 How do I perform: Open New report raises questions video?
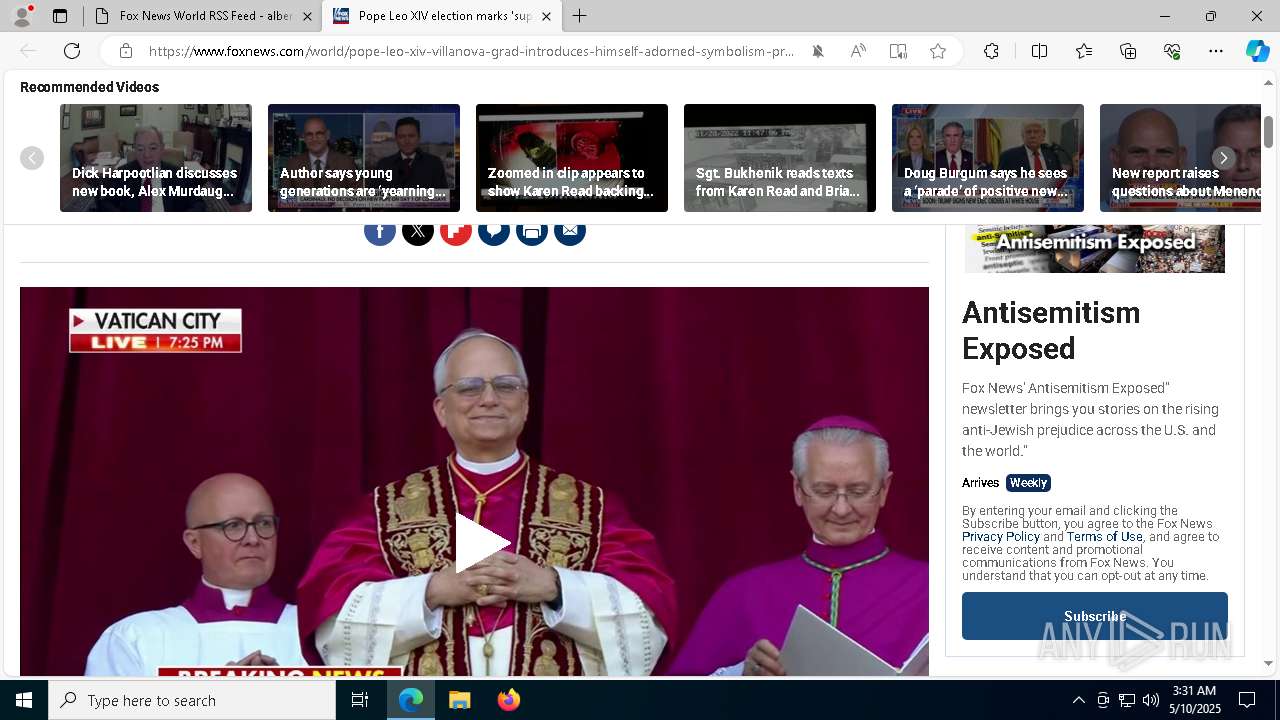(1180, 158)
